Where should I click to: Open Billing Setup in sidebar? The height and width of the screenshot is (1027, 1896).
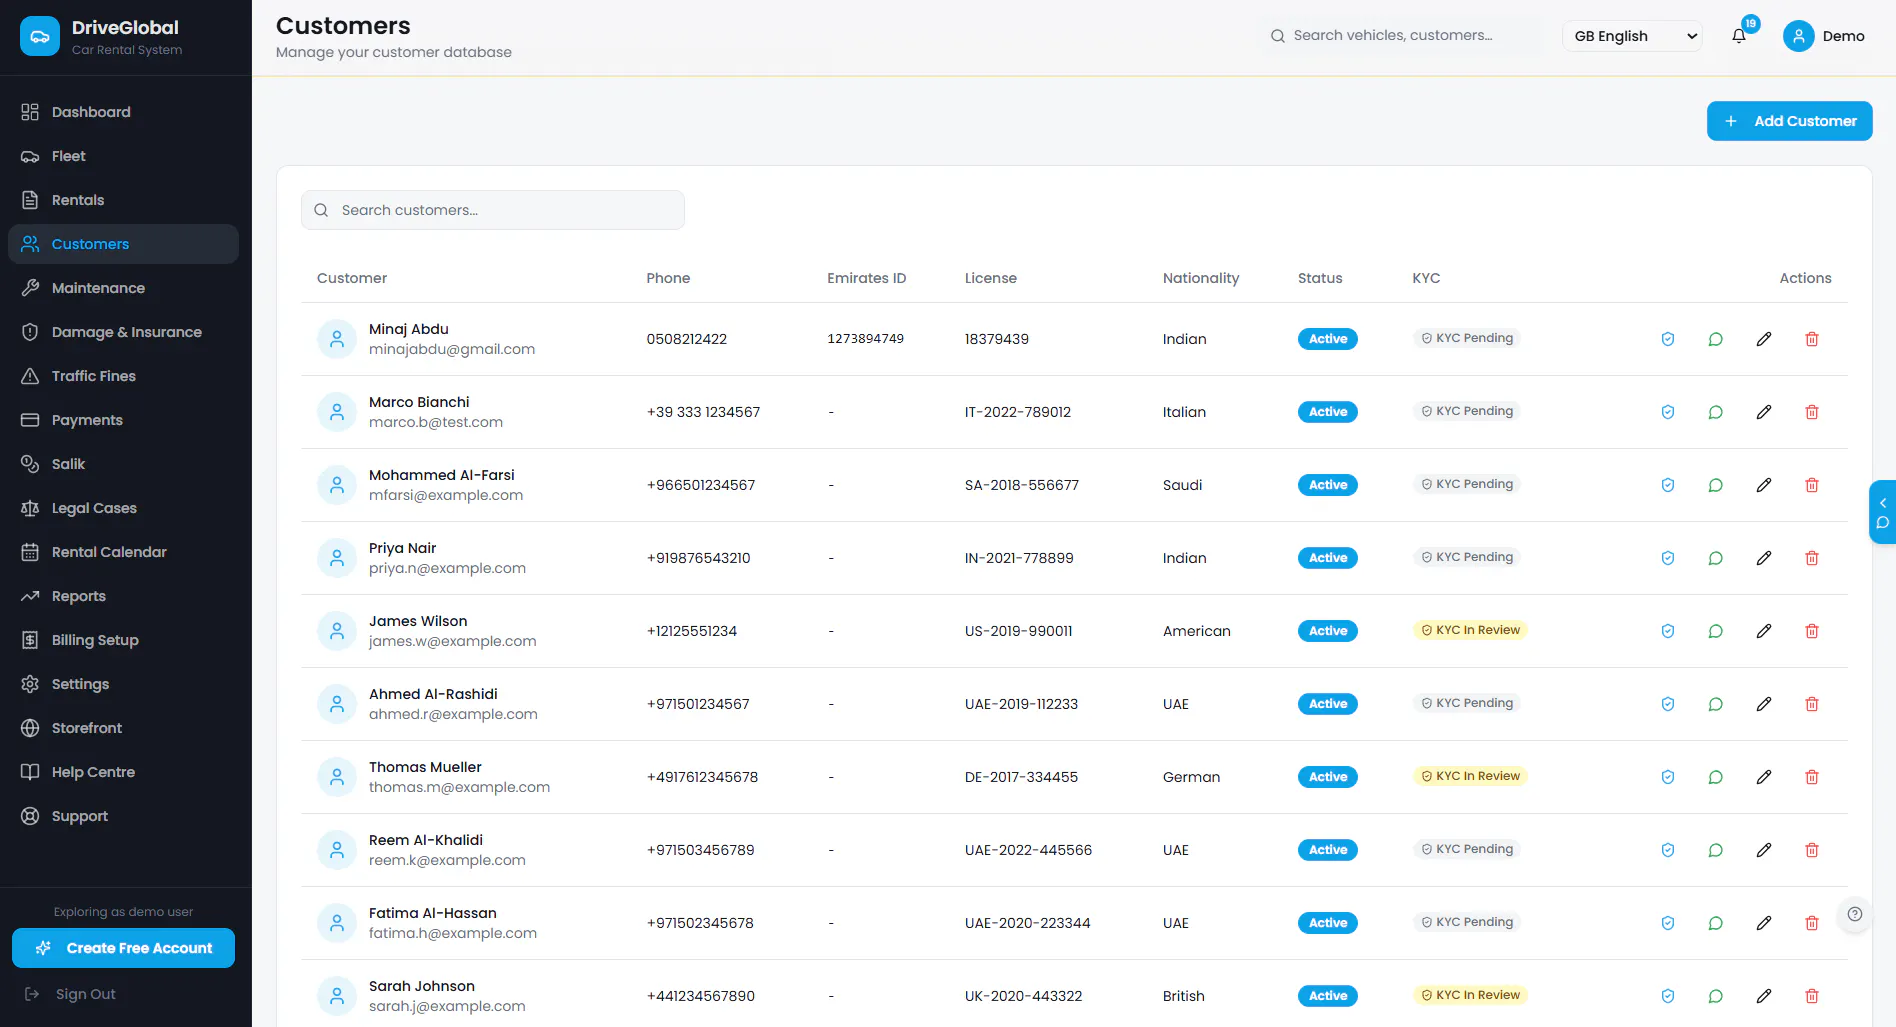(123, 640)
